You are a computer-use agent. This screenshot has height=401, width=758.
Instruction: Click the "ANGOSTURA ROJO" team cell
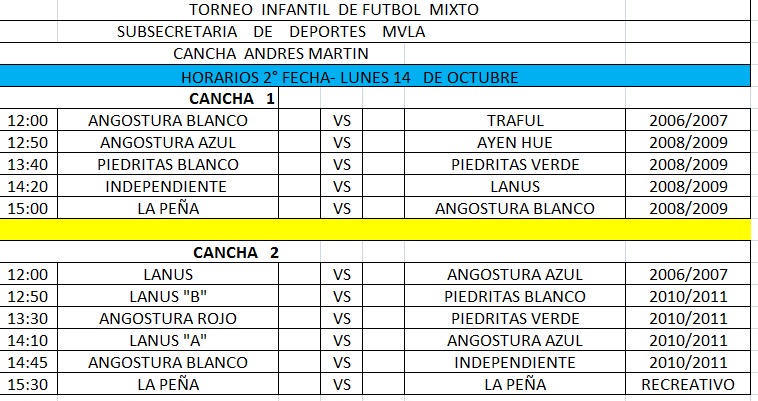click(168, 318)
